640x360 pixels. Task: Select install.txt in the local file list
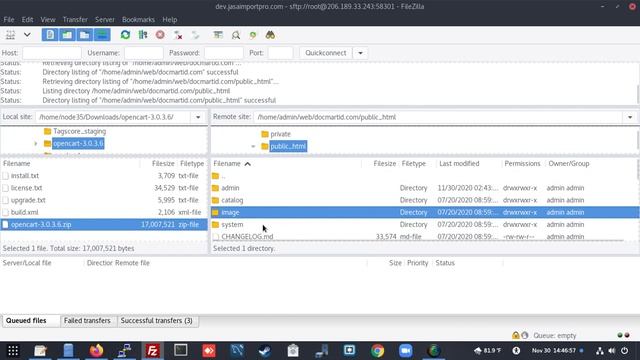click(104, 176)
